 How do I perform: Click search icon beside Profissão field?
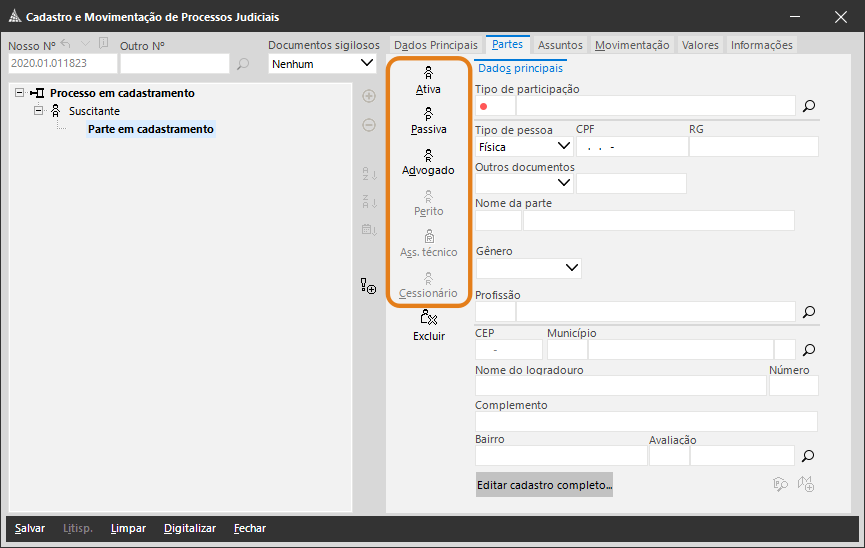tap(809, 312)
